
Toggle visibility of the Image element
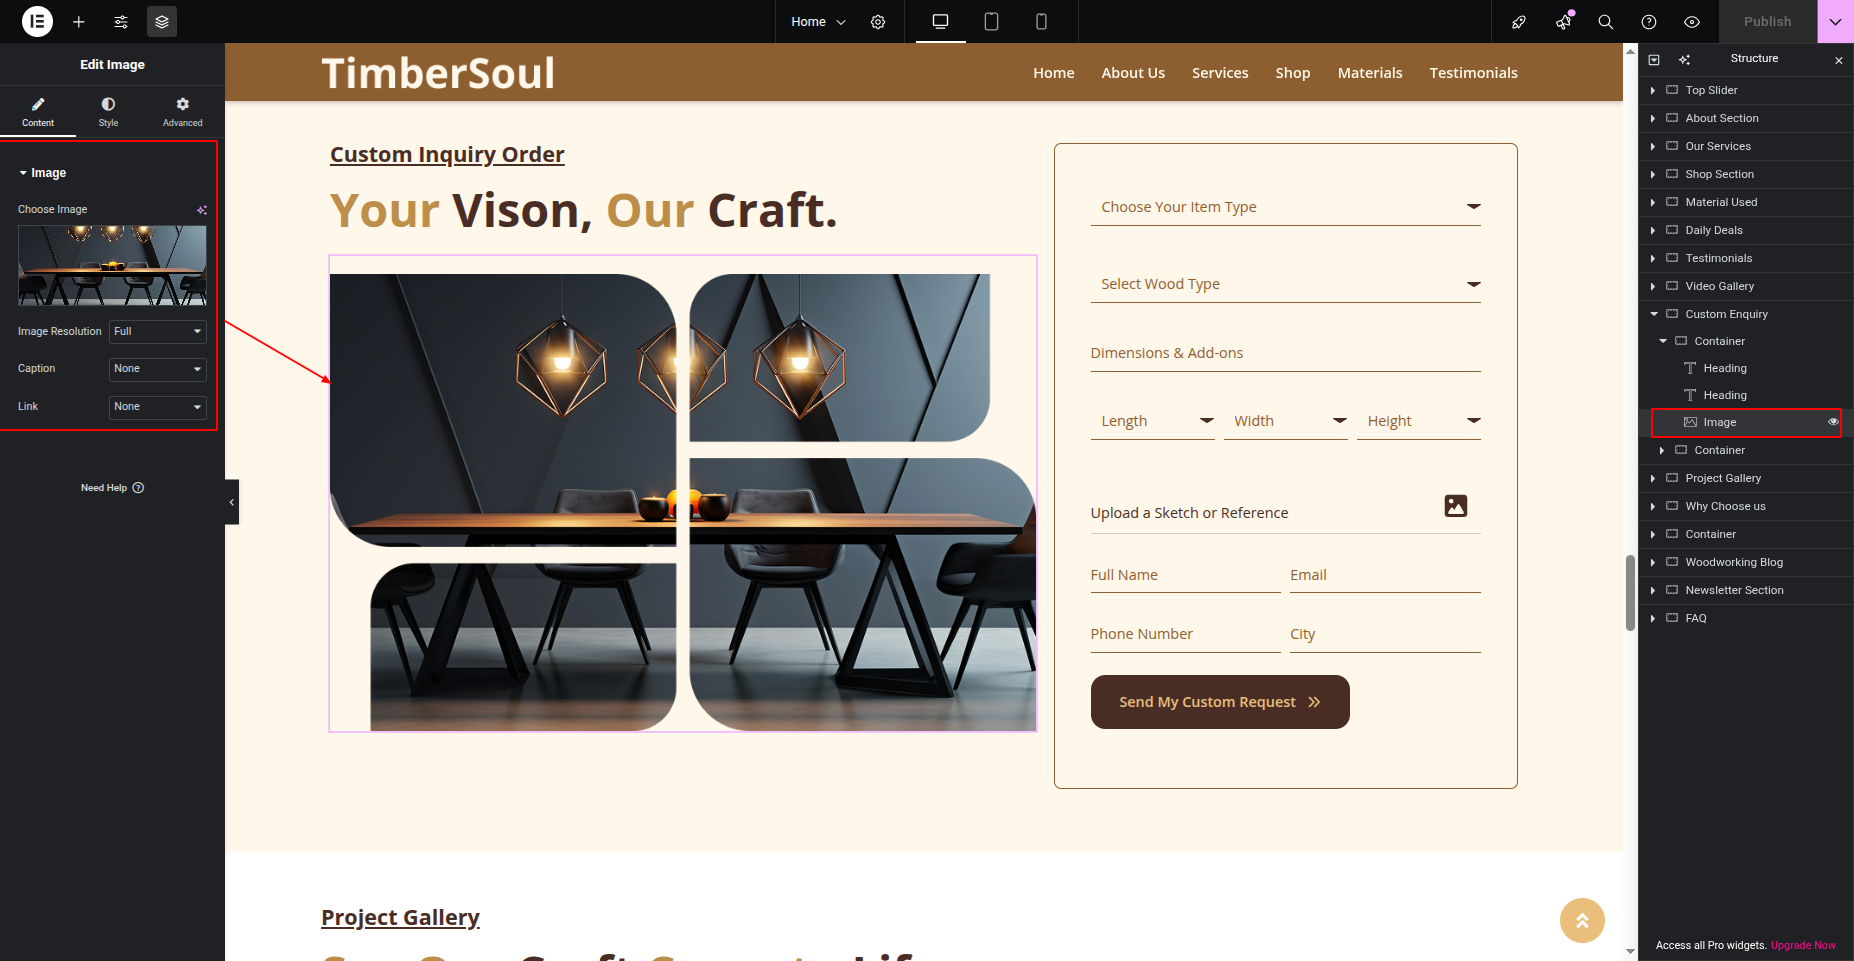[x=1833, y=422]
